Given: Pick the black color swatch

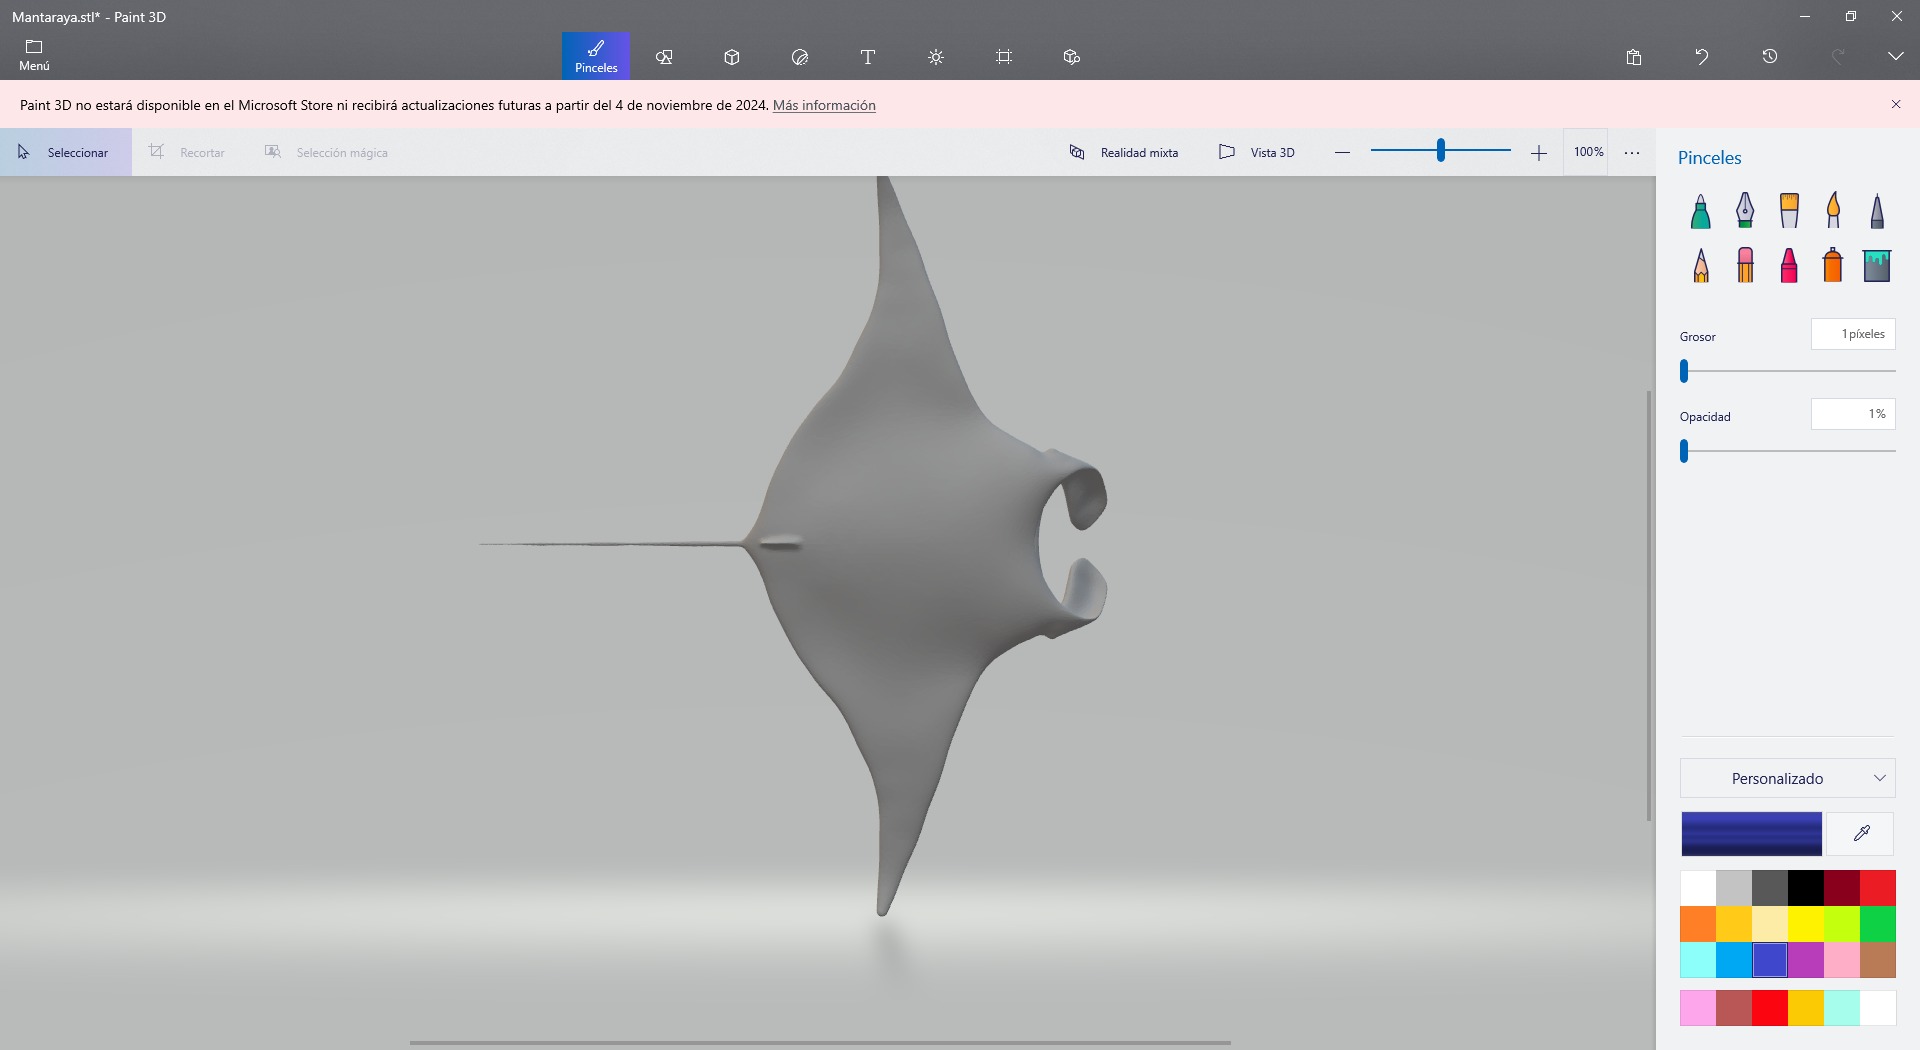Looking at the screenshot, I should [x=1806, y=888].
